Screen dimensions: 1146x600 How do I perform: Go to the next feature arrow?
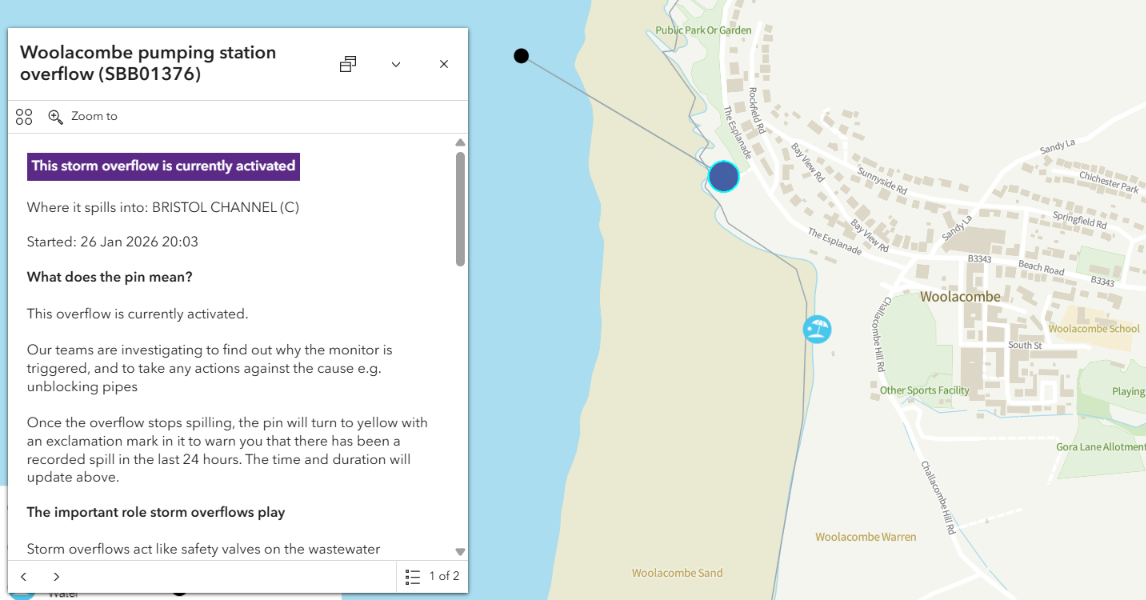tap(56, 577)
